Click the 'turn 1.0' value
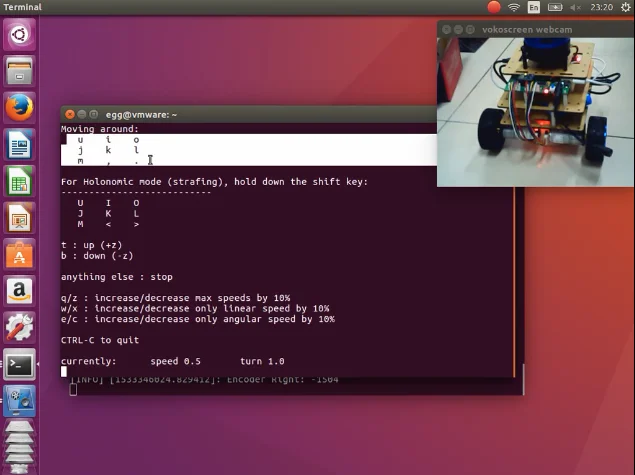 click(262, 361)
